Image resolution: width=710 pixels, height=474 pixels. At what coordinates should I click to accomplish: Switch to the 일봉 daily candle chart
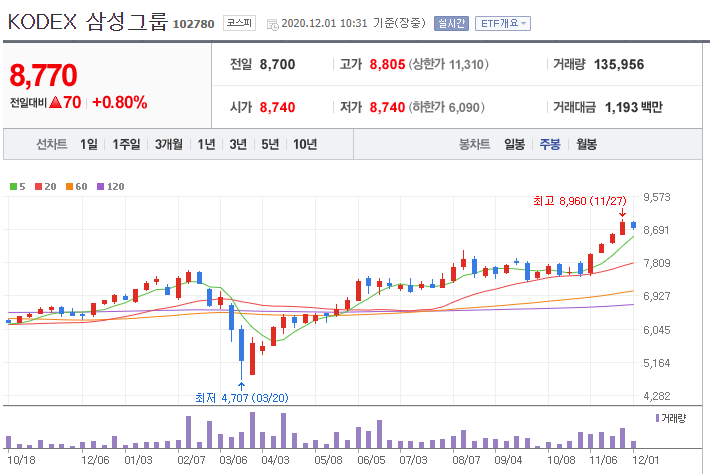514,144
